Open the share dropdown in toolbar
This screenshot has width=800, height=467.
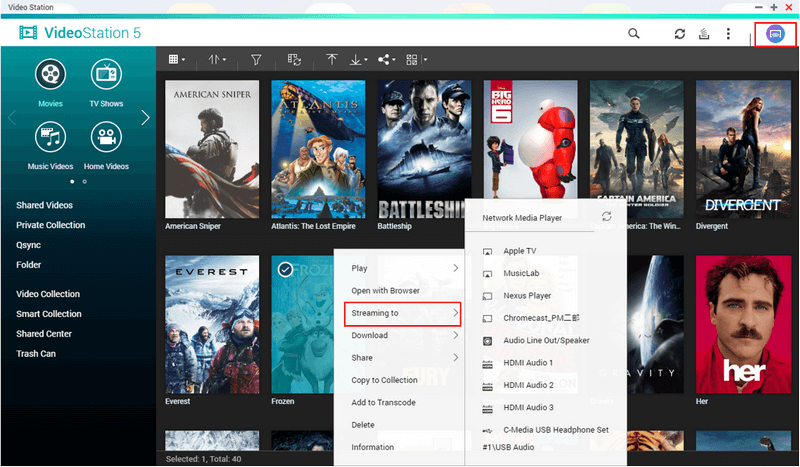pyautogui.click(x=387, y=60)
